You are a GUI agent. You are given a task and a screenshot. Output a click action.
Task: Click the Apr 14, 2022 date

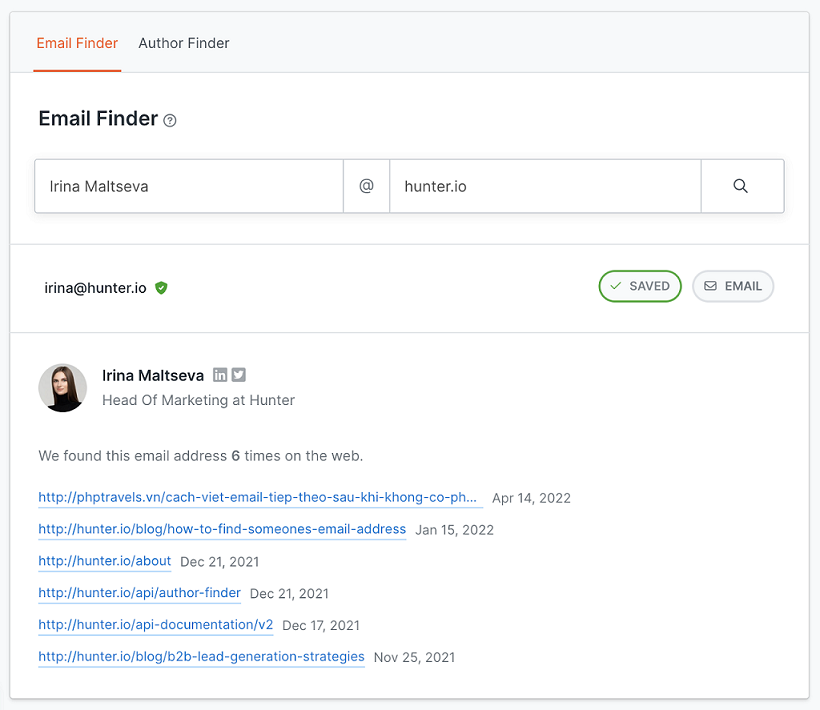(531, 498)
